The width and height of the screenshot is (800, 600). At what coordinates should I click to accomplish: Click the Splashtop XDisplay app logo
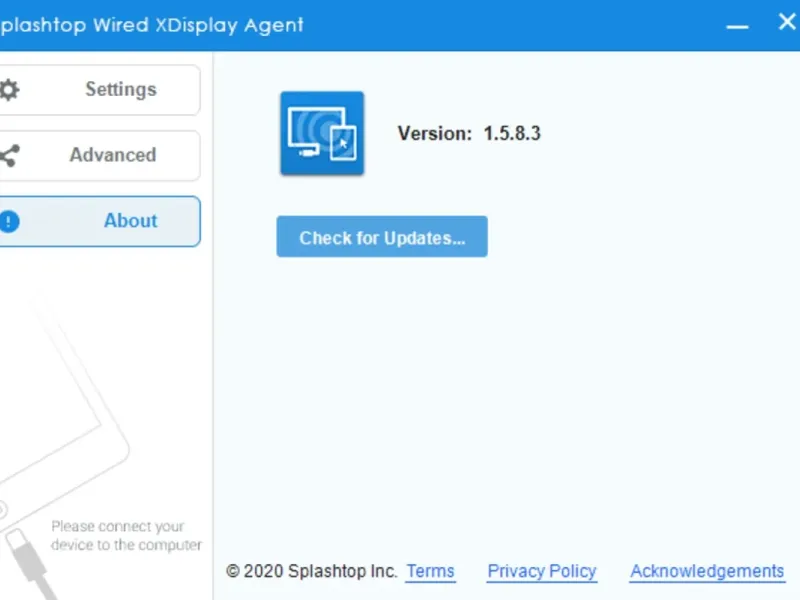322,133
